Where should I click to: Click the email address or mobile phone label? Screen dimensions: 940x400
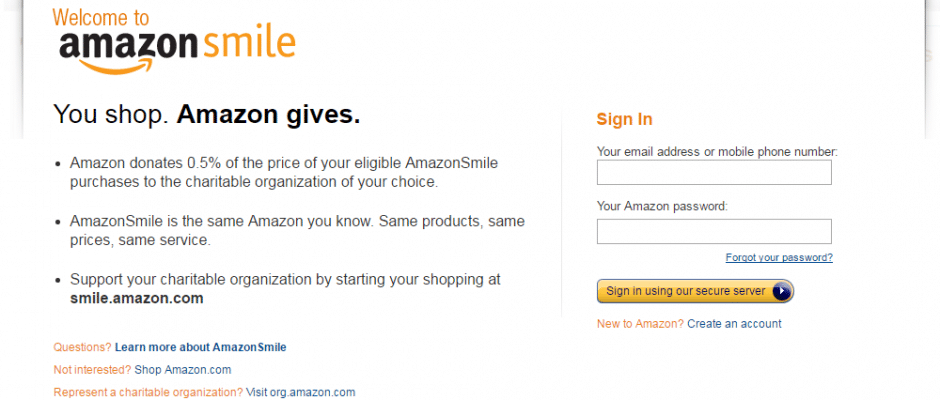click(x=717, y=152)
